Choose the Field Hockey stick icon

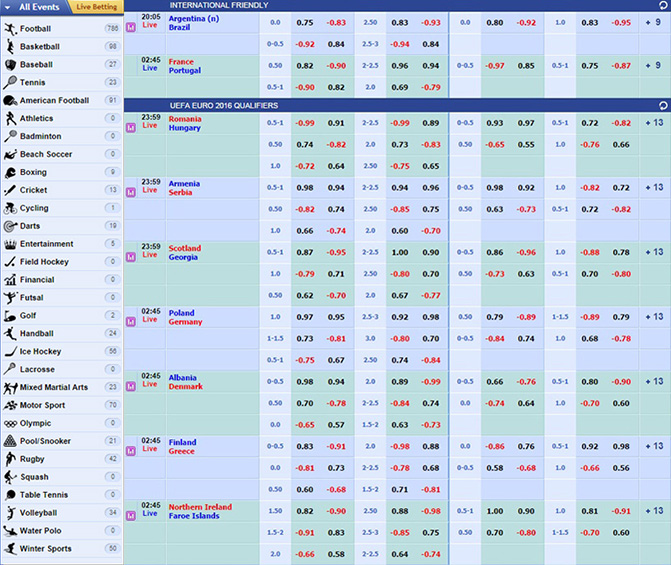coord(10,262)
